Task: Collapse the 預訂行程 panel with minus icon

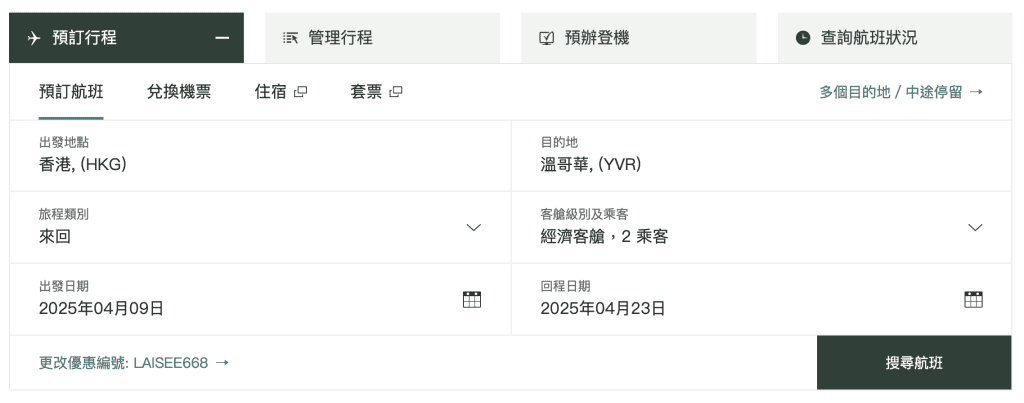Action: [222, 38]
